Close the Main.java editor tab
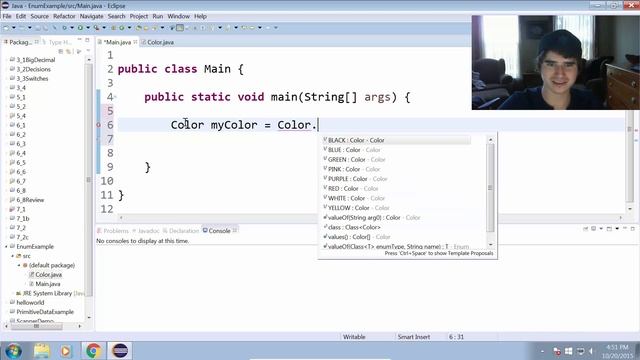The width and height of the screenshot is (640, 360). (135, 42)
